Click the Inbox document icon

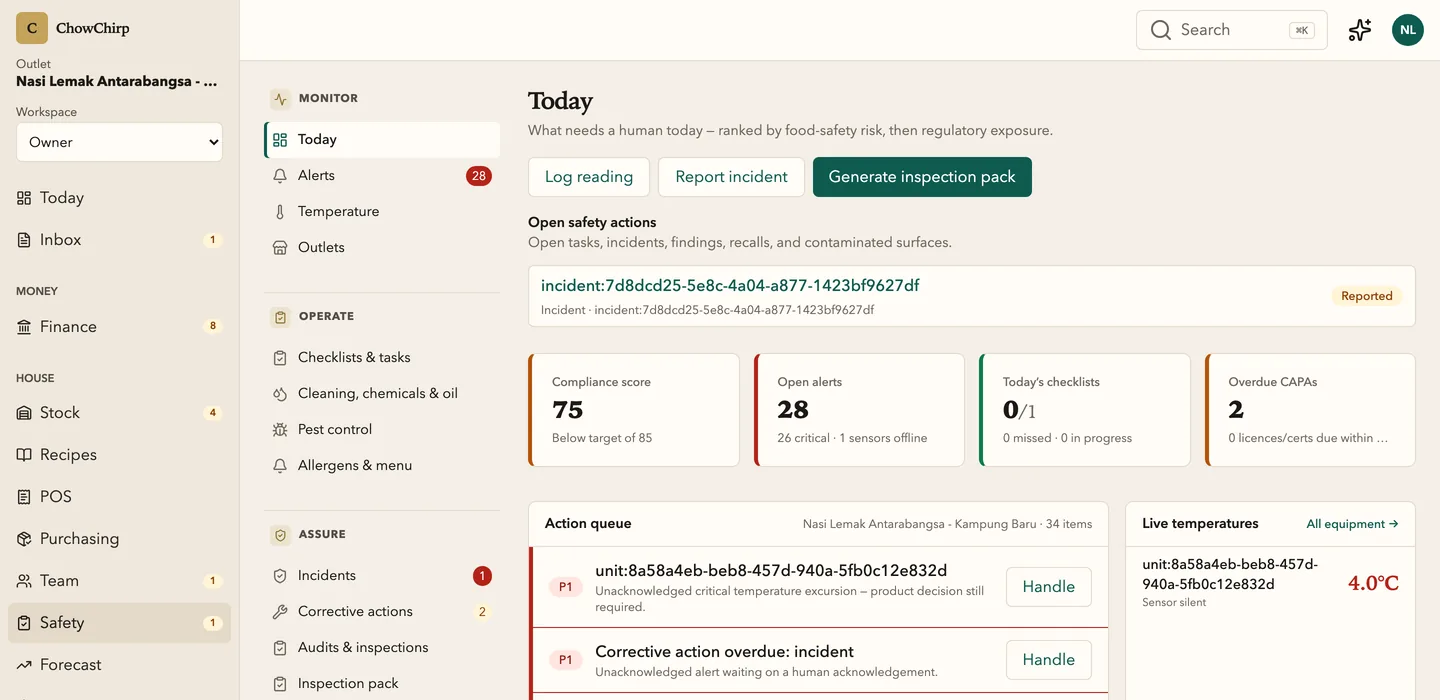point(24,240)
